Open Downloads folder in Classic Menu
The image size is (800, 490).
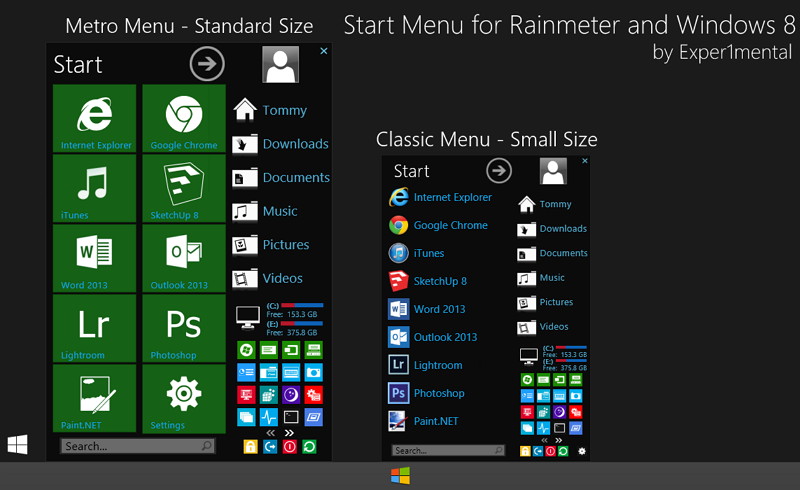pos(552,229)
